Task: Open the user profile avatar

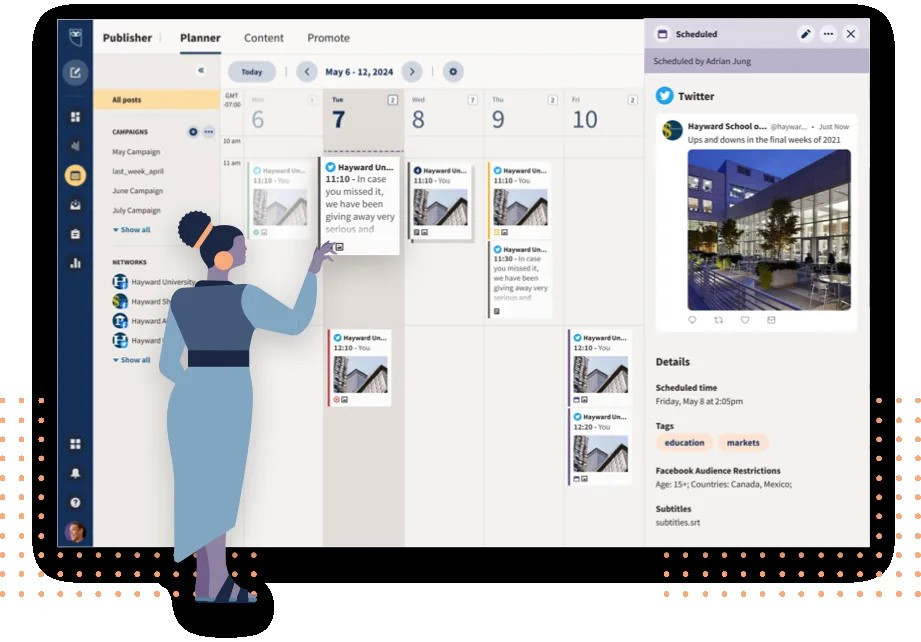Action: coord(75,532)
